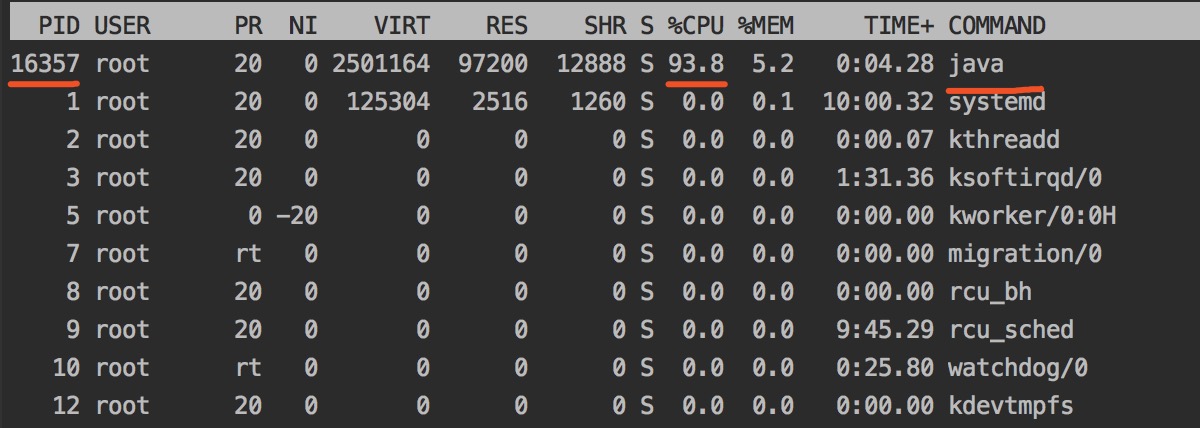
Task: Click the java command name
Action: tap(976, 64)
